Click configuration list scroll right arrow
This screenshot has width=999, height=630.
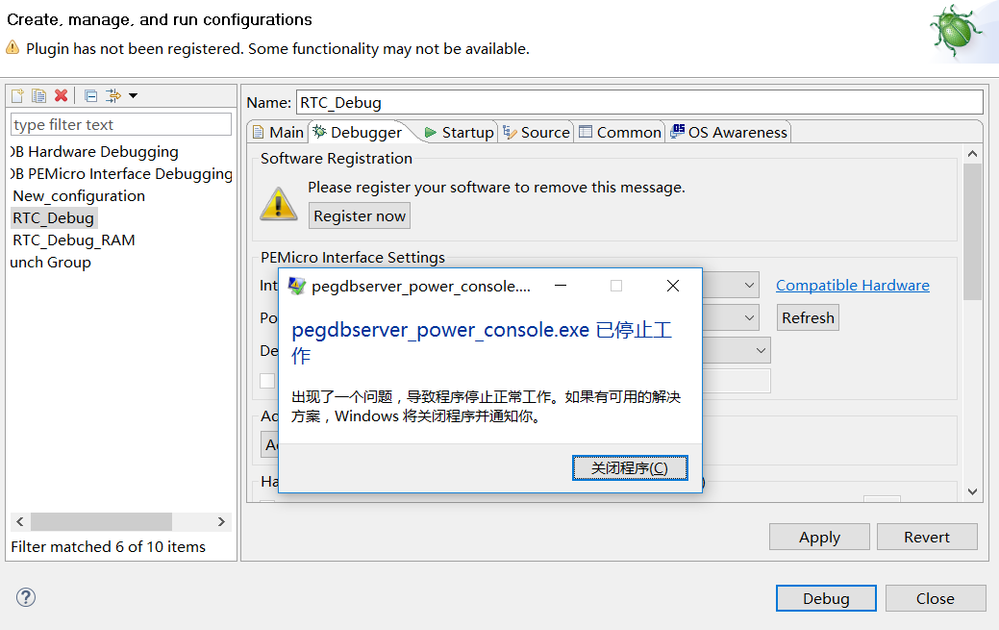pos(221,522)
